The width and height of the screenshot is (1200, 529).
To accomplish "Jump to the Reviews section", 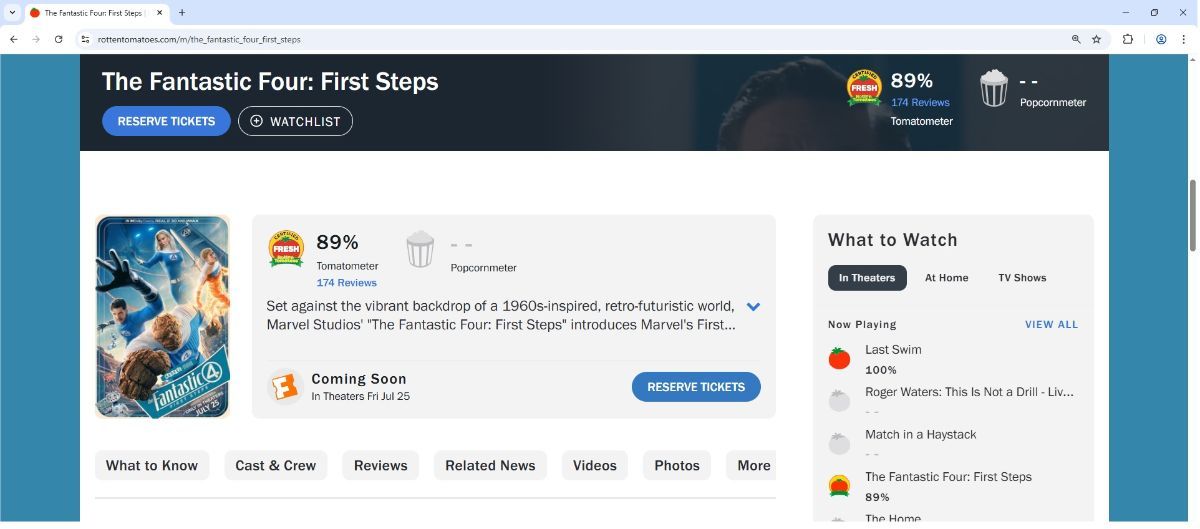I will (x=380, y=465).
